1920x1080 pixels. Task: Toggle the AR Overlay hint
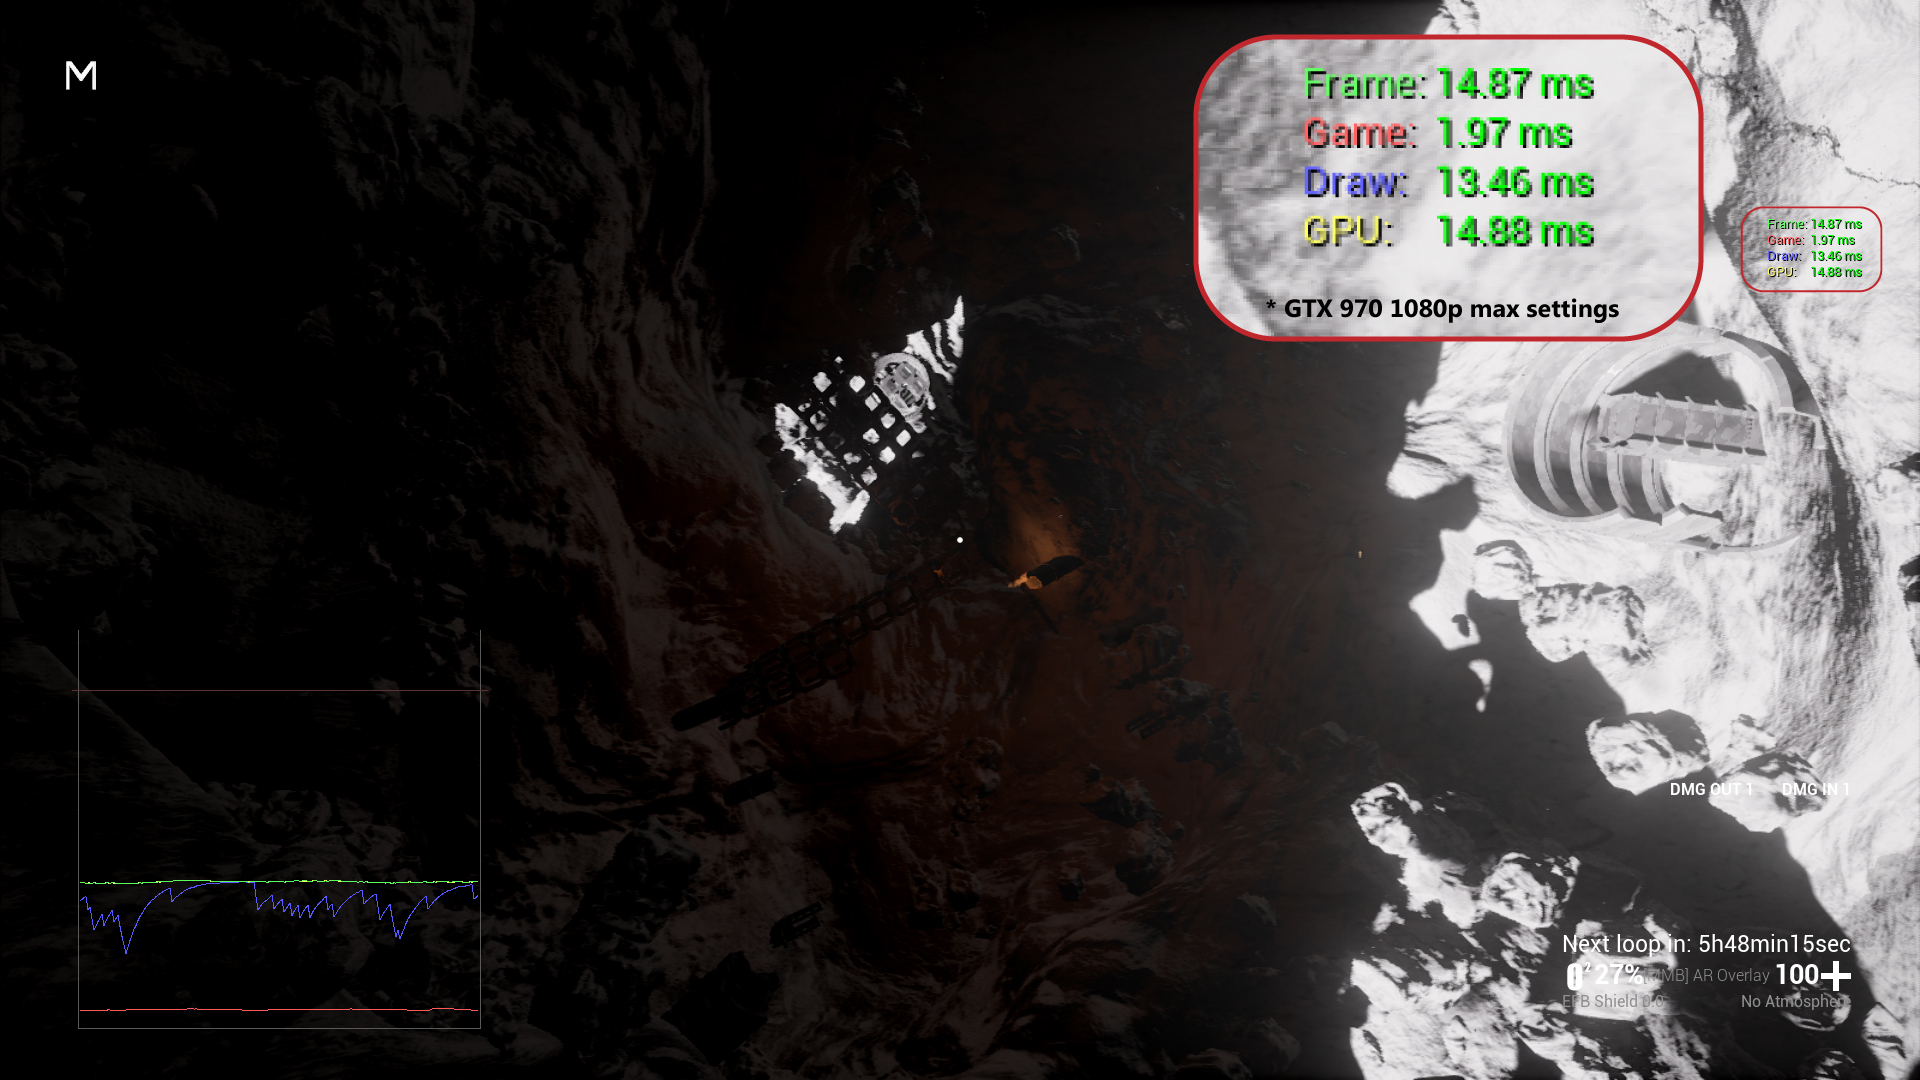pos(1708,976)
